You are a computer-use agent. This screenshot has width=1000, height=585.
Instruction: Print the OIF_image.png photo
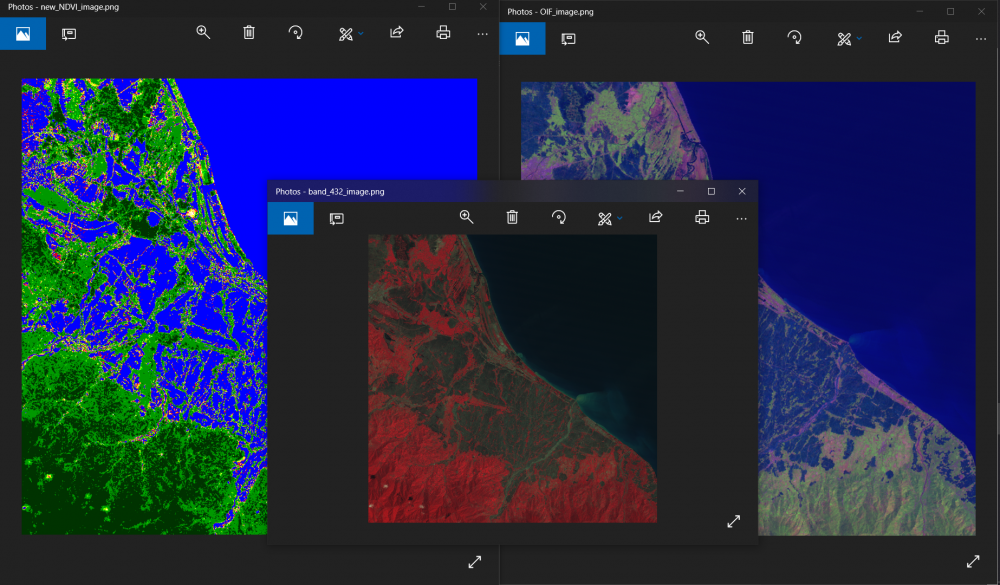coord(941,38)
